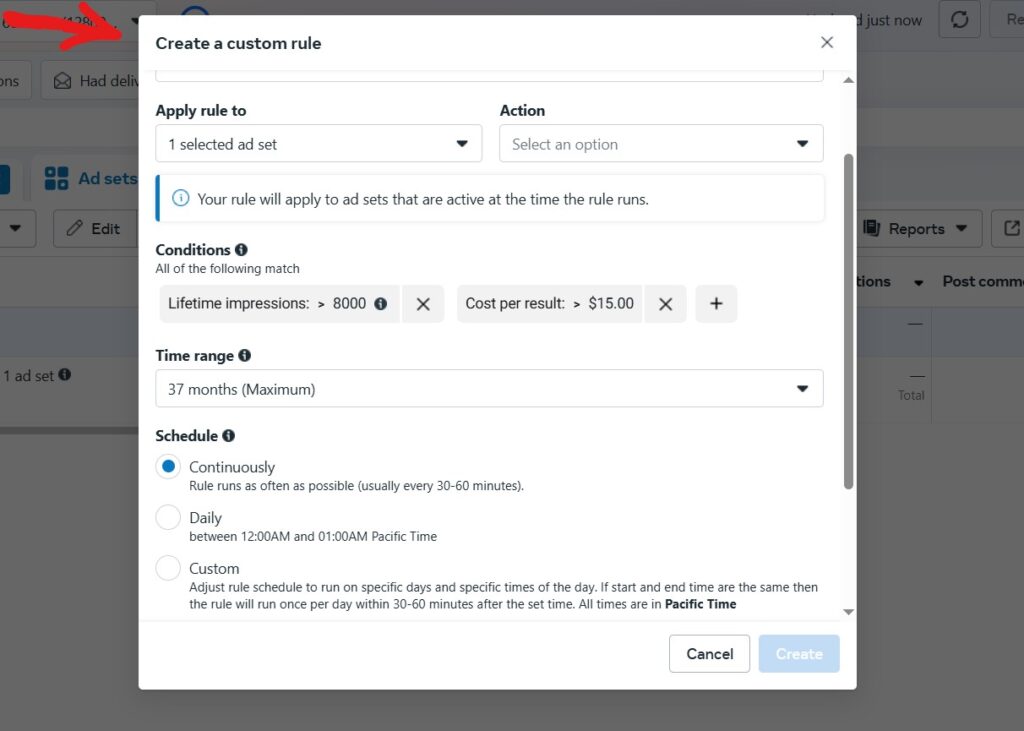Click the Conditions info icon
Viewport: 1024px width, 731px height.
pos(241,250)
